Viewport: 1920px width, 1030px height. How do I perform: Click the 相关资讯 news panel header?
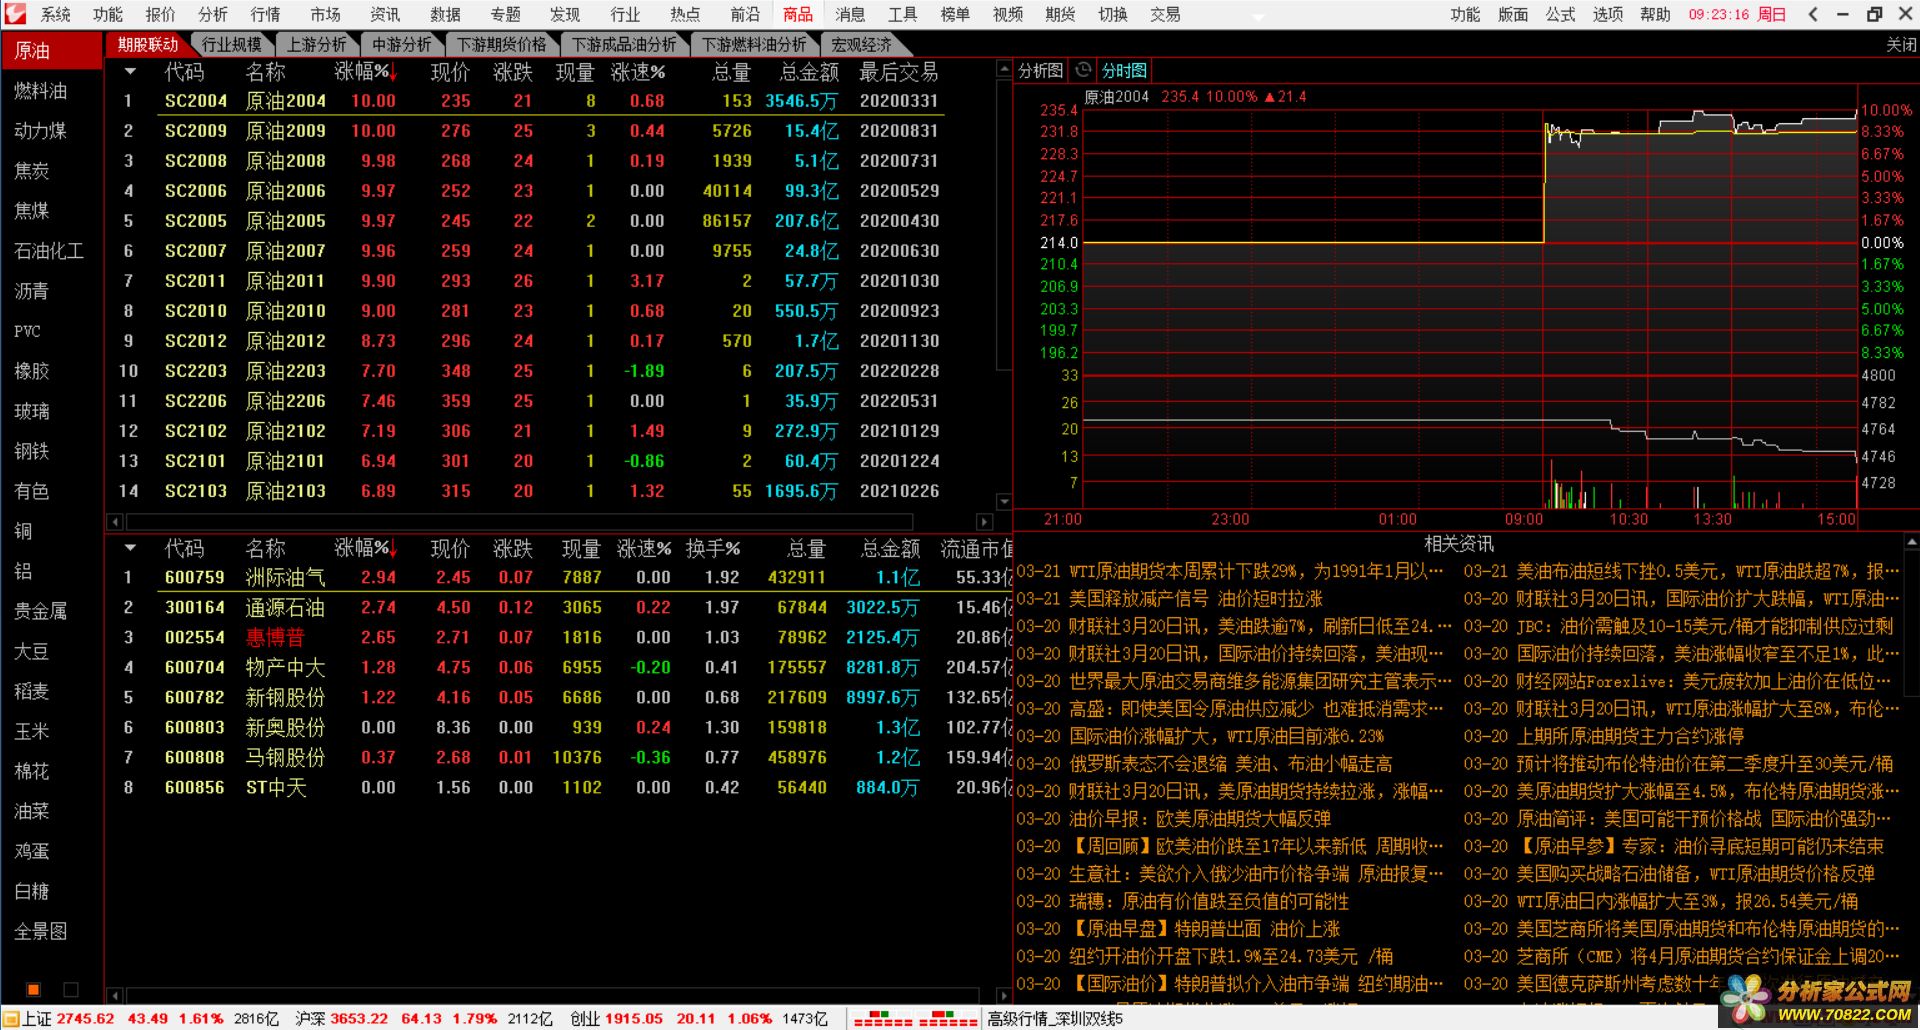1458,543
